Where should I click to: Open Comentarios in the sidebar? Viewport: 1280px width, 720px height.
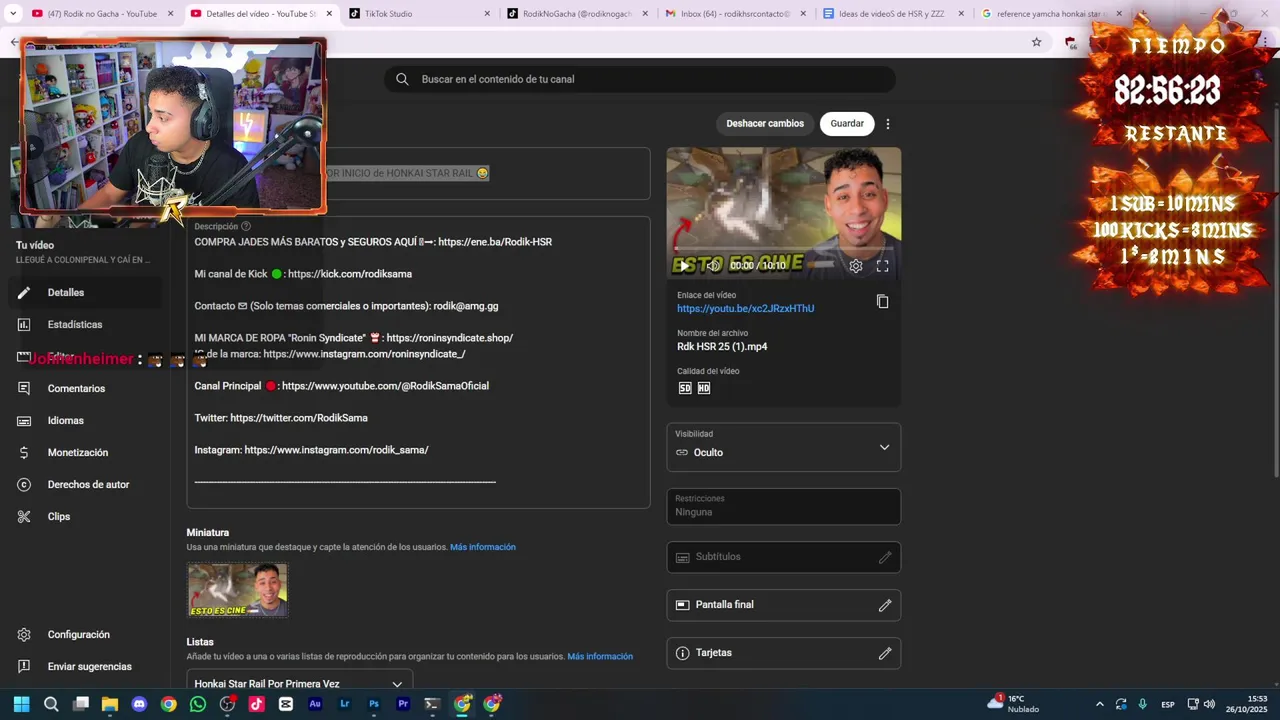pyautogui.click(x=76, y=388)
